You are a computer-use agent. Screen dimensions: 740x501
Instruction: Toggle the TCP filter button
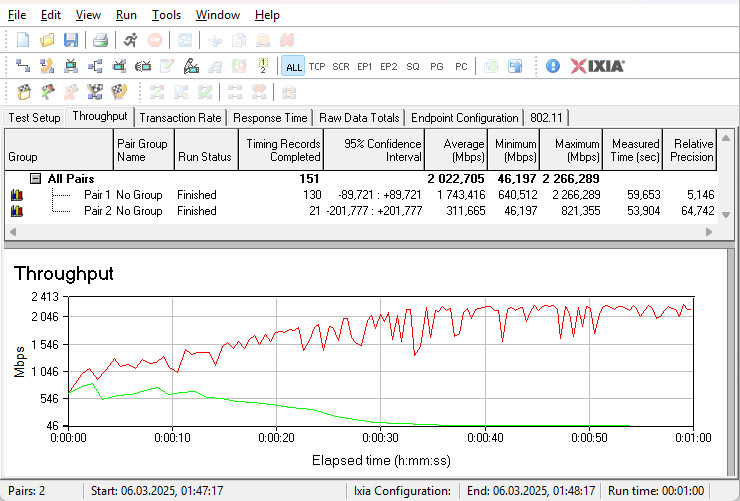tap(317, 67)
